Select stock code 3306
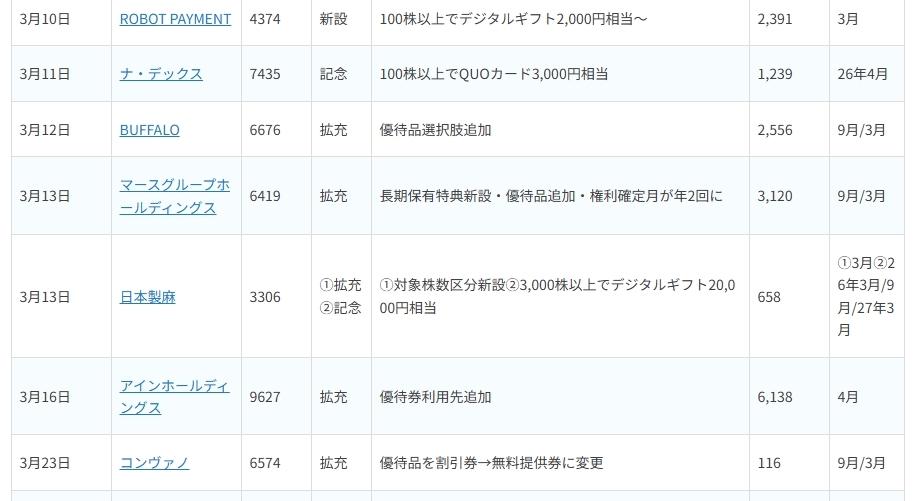The height and width of the screenshot is (501, 915). point(265,297)
